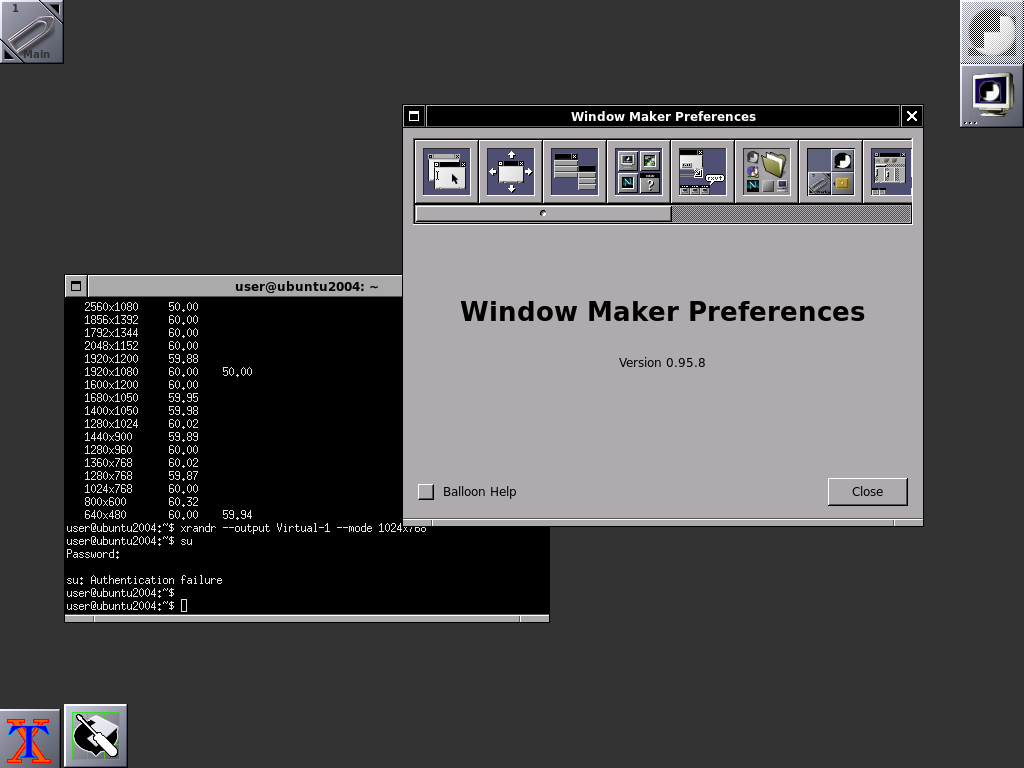Open the search path folder settings
Screen dimensions: 1024x768
tap(767, 172)
